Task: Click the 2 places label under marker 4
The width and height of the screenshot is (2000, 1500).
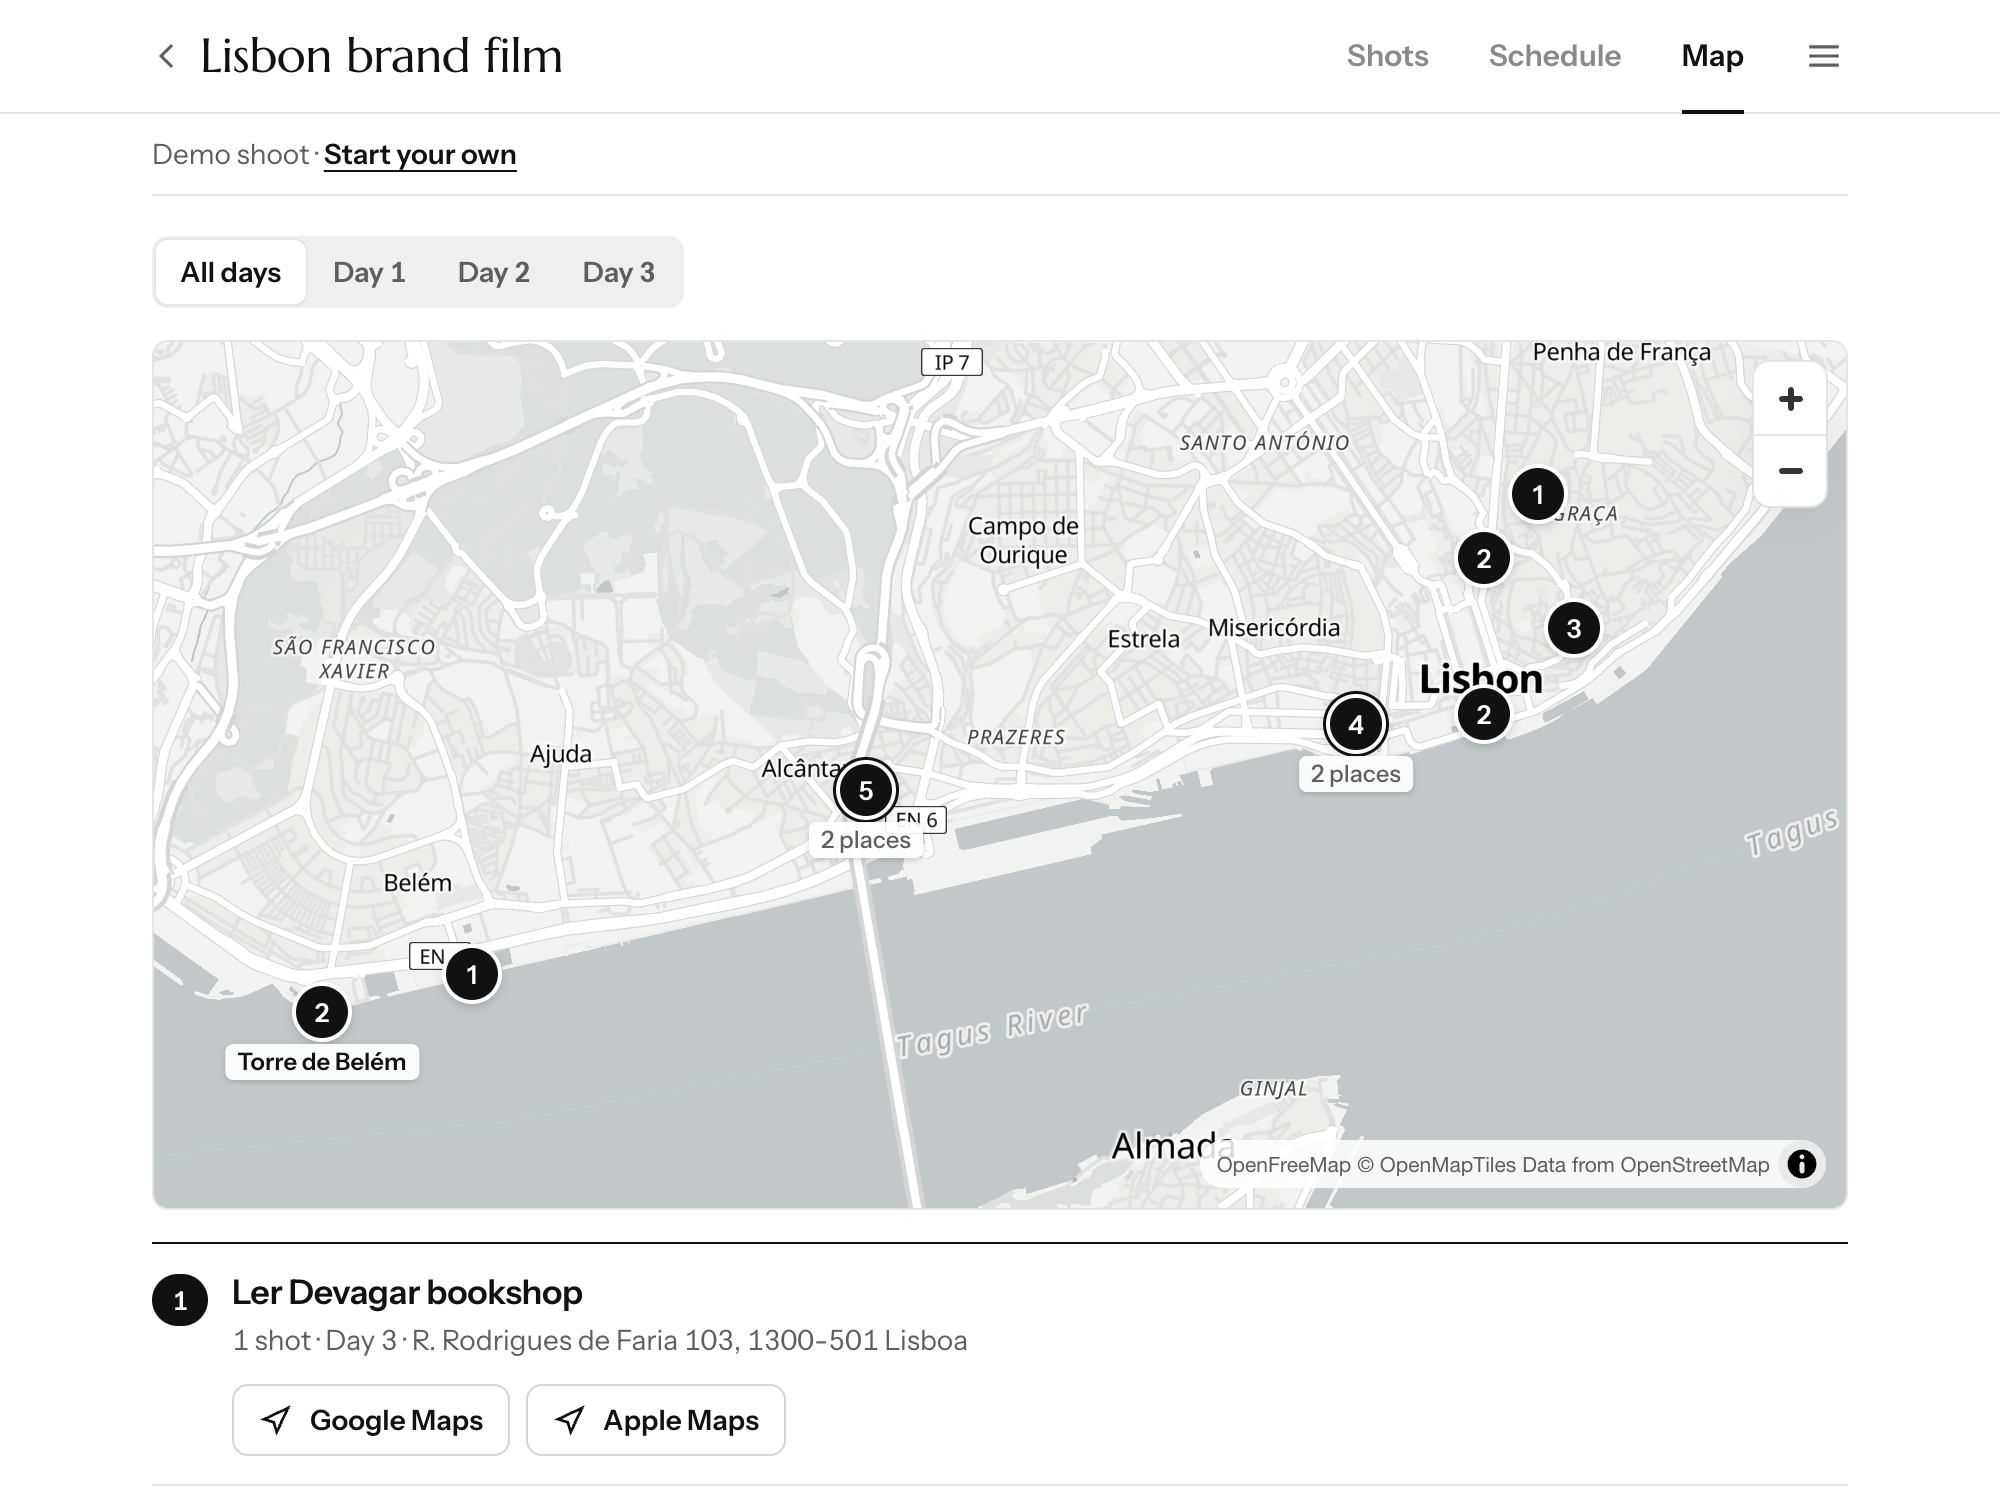Action: tap(1356, 774)
